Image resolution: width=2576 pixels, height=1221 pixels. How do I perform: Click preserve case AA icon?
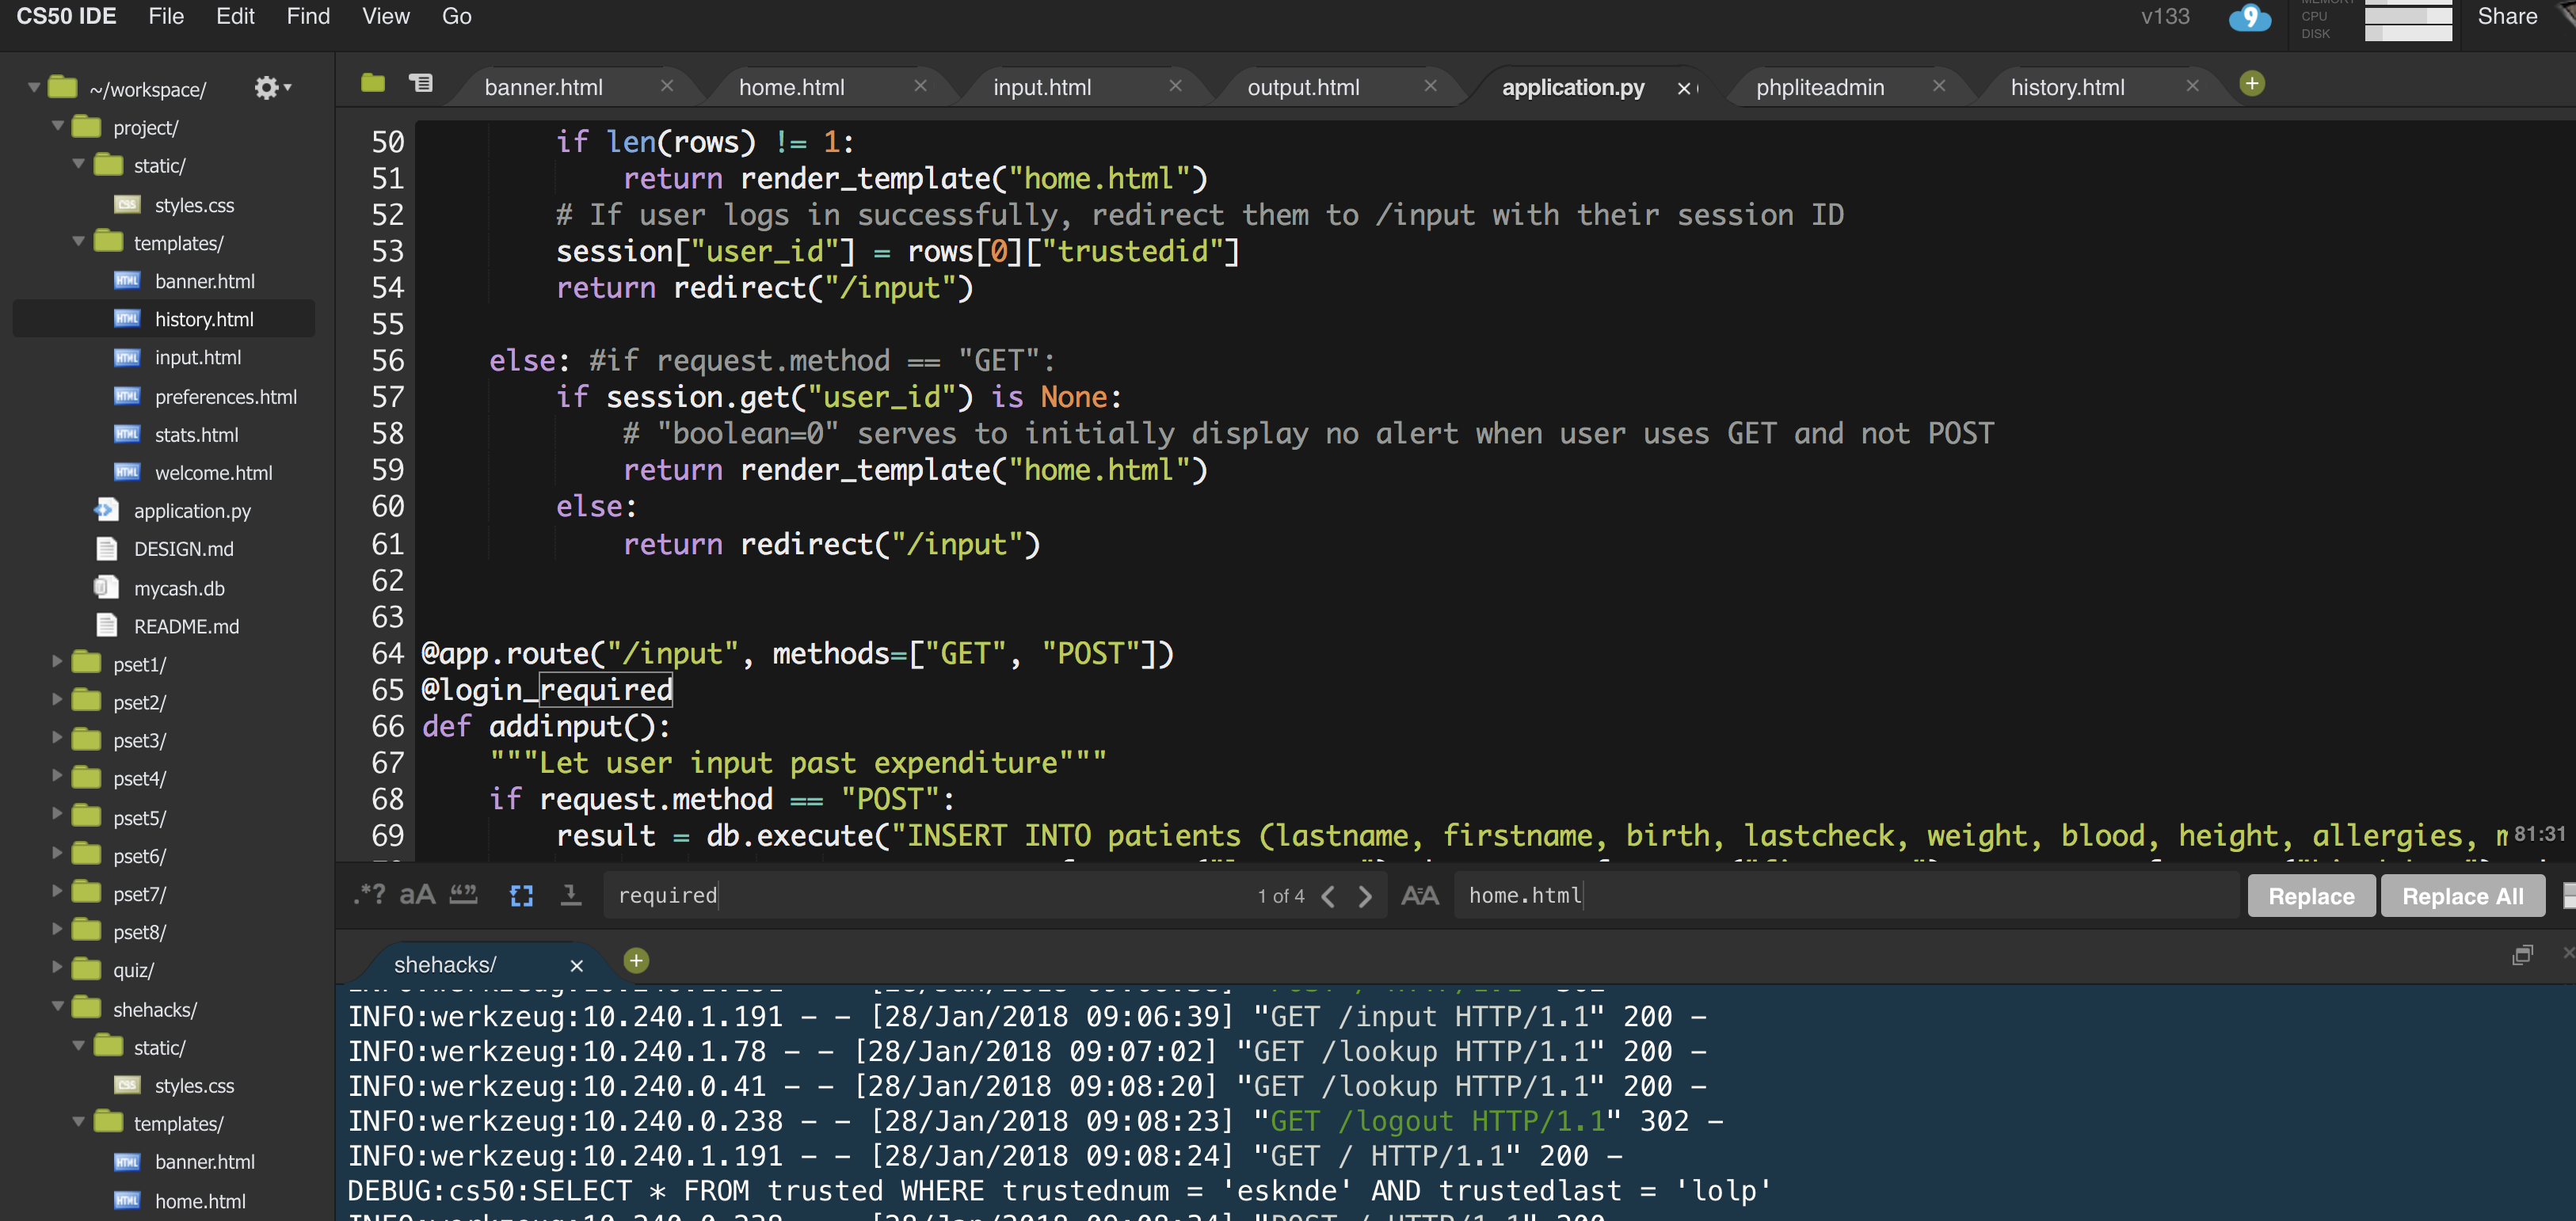tap(1419, 896)
